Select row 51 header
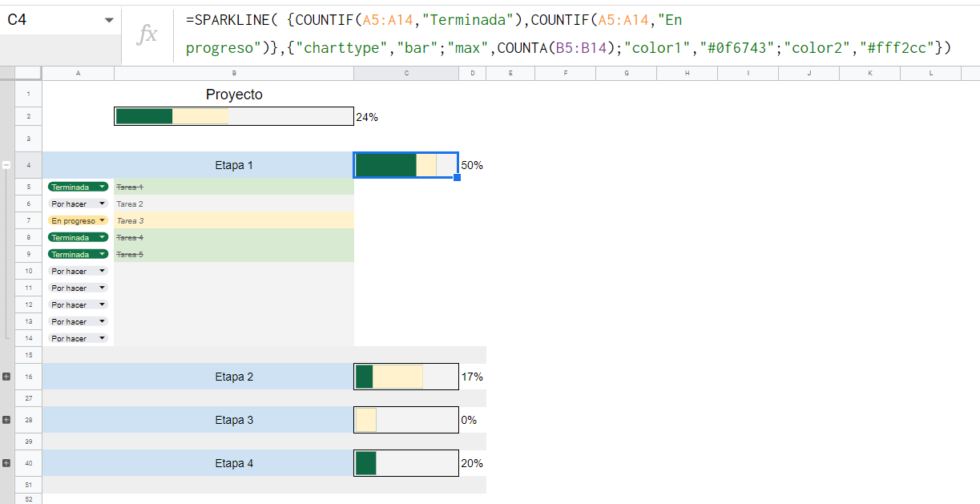Image resolution: width=980 pixels, height=504 pixels. (x=29, y=485)
